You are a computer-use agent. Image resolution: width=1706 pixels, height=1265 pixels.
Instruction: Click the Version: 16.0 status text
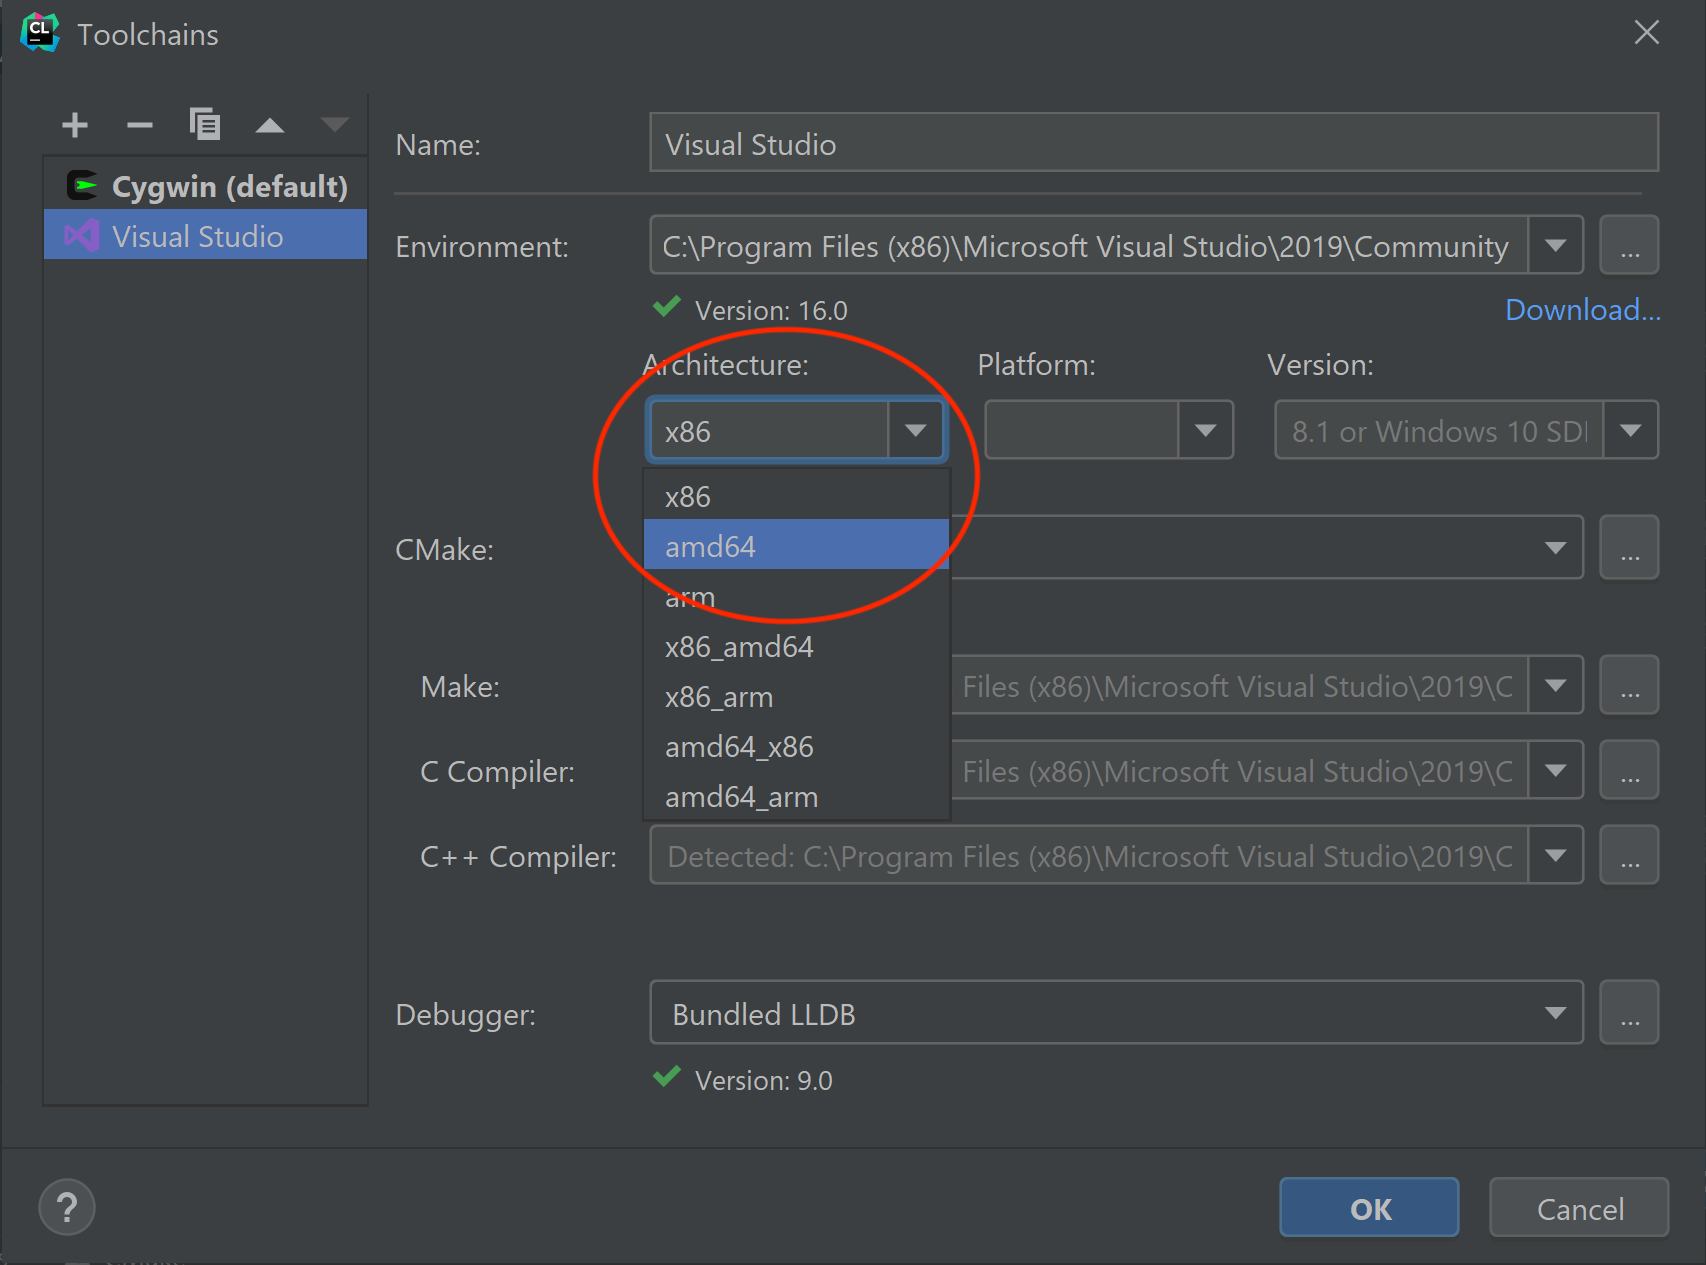click(x=771, y=311)
